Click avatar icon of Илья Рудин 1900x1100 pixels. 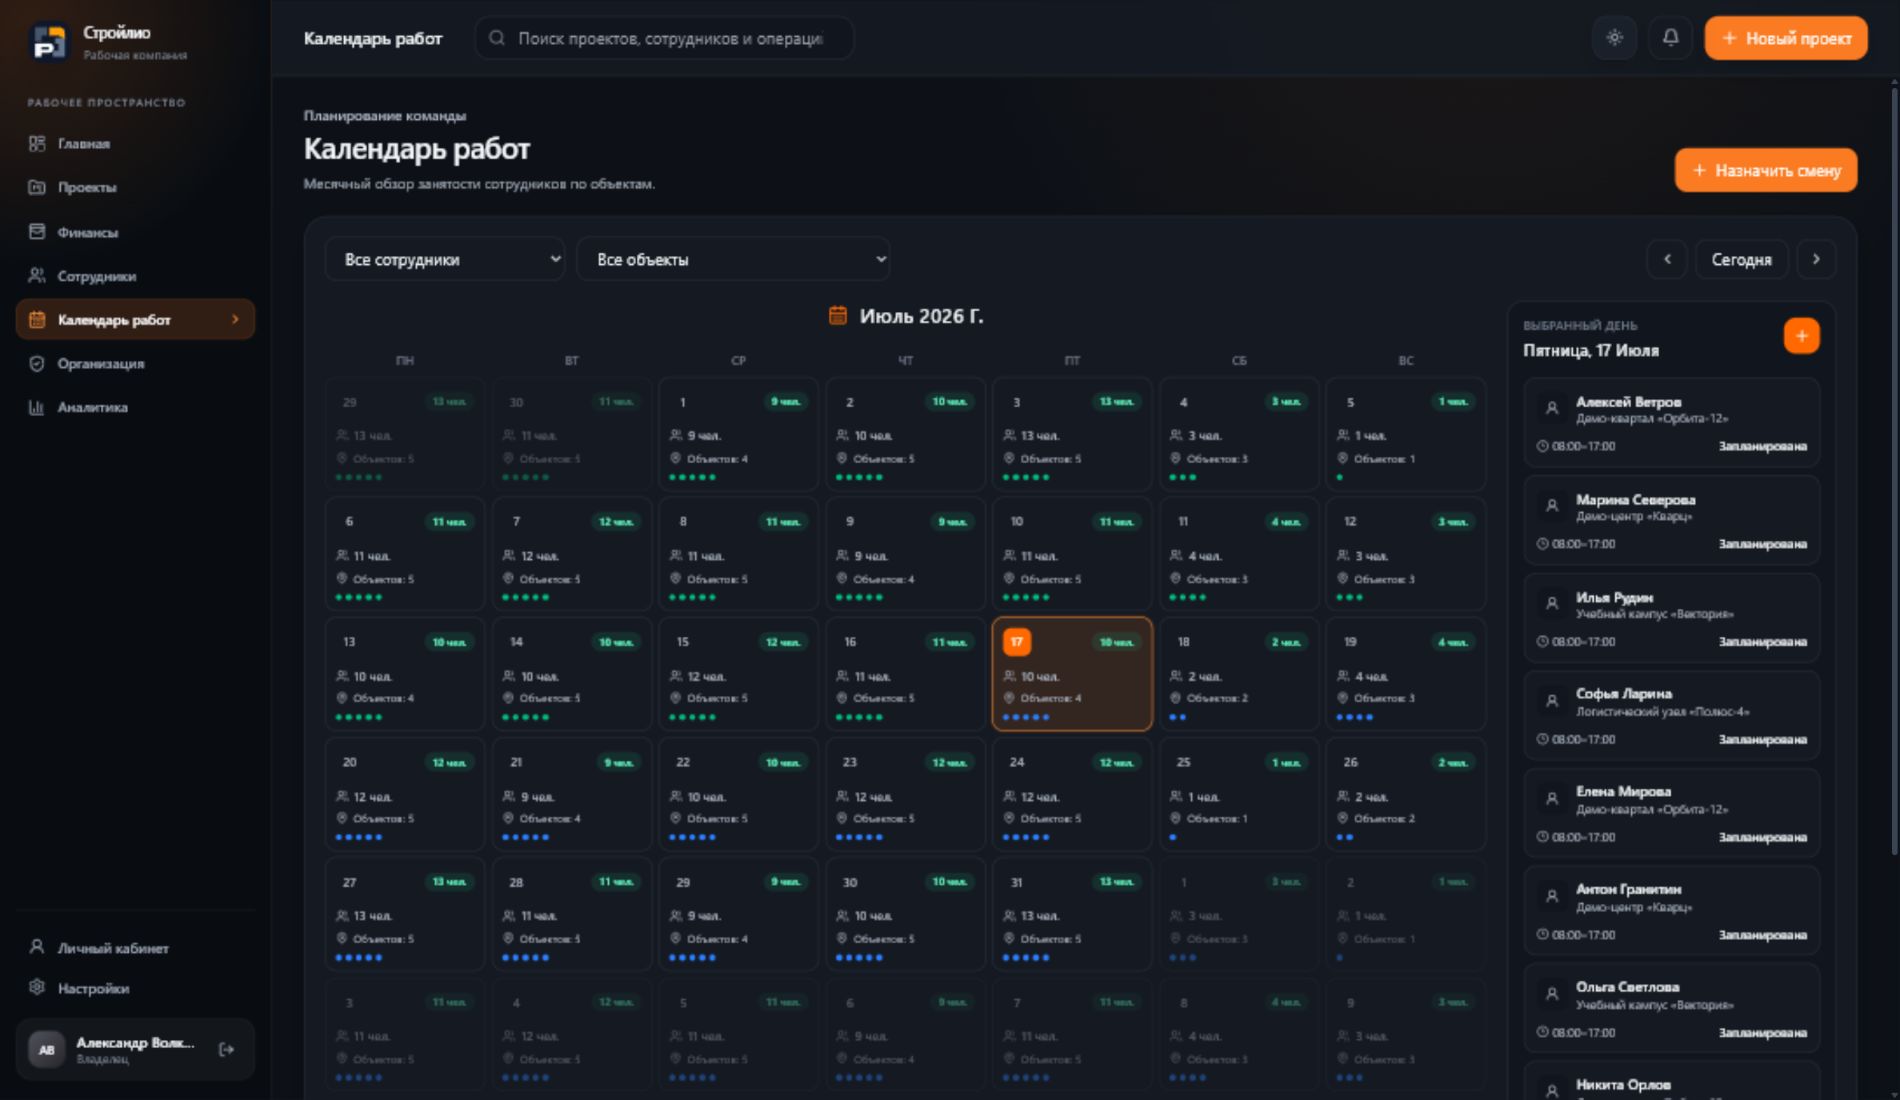pyautogui.click(x=1552, y=604)
